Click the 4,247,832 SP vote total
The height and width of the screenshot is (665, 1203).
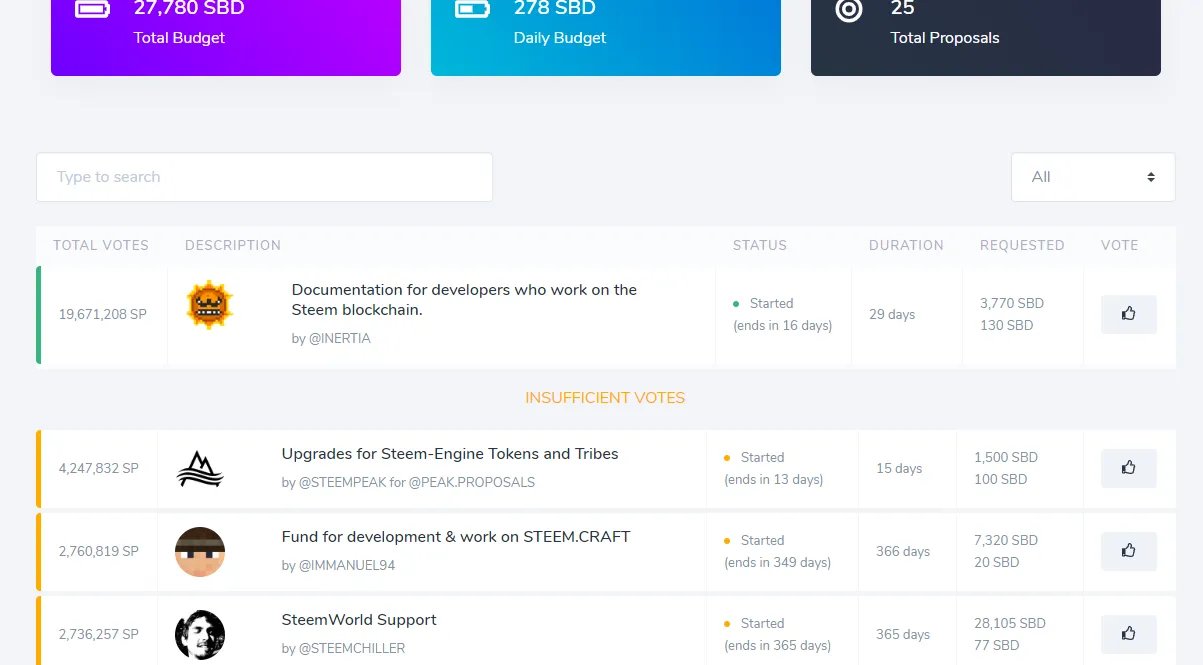pyautogui.click(x=99, y=468)
